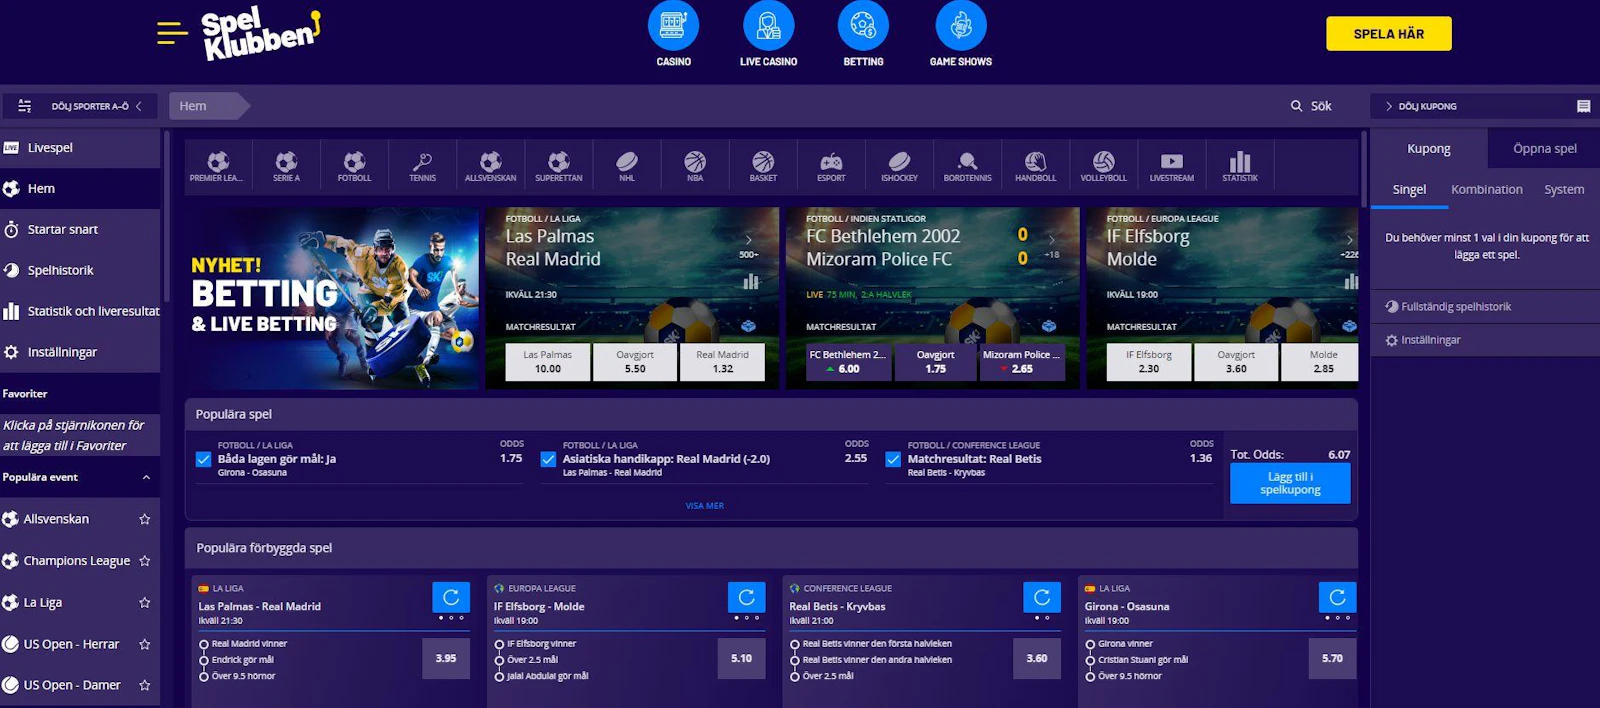Pick the 5.70 odds for Girona prebuilt bet

1332,658
